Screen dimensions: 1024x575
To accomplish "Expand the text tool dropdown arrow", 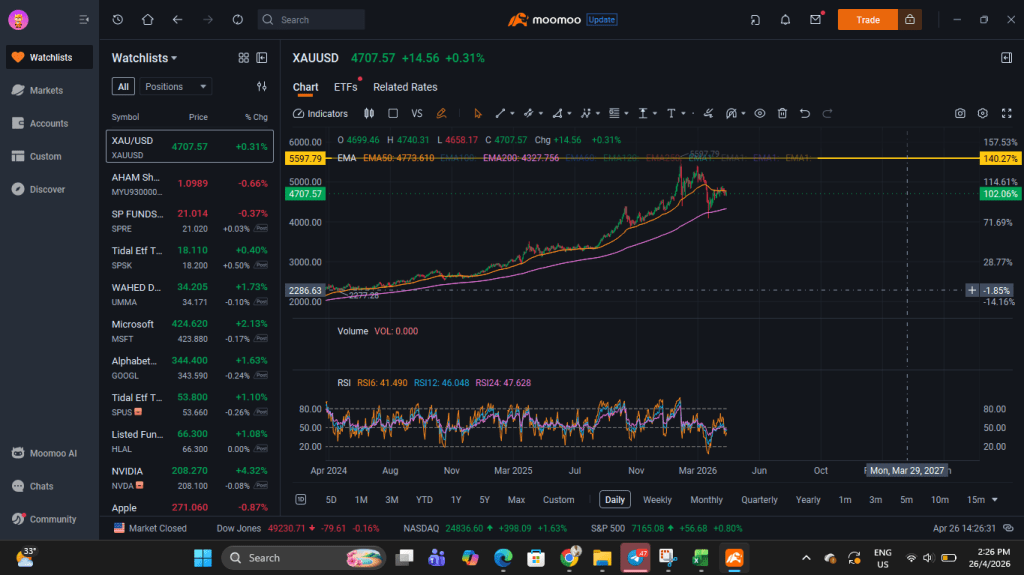I will pos(683,114).
